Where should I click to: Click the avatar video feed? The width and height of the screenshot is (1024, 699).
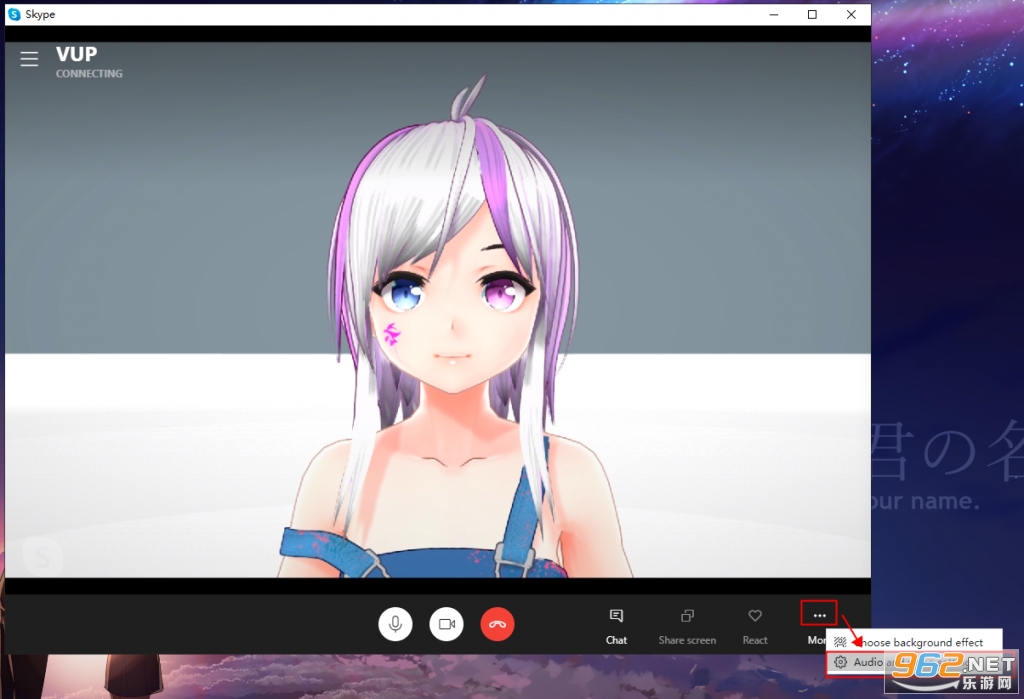[438, 310]
